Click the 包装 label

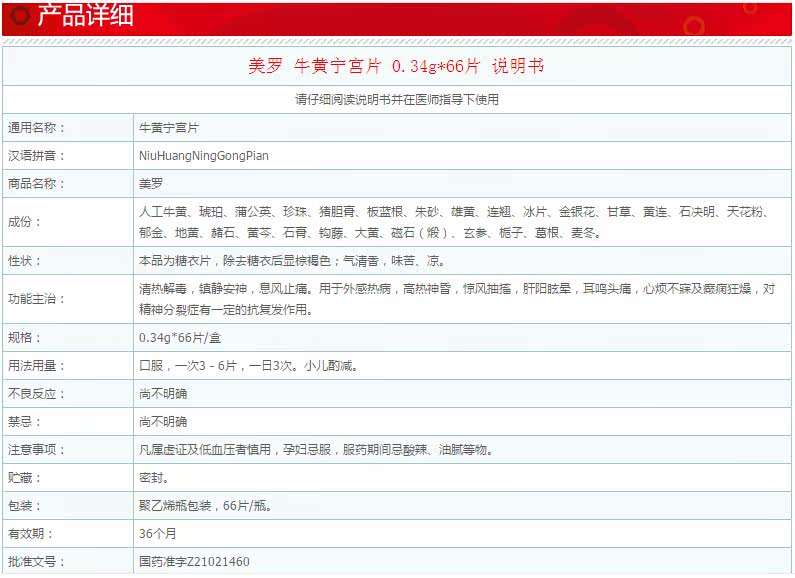(25, 505)
